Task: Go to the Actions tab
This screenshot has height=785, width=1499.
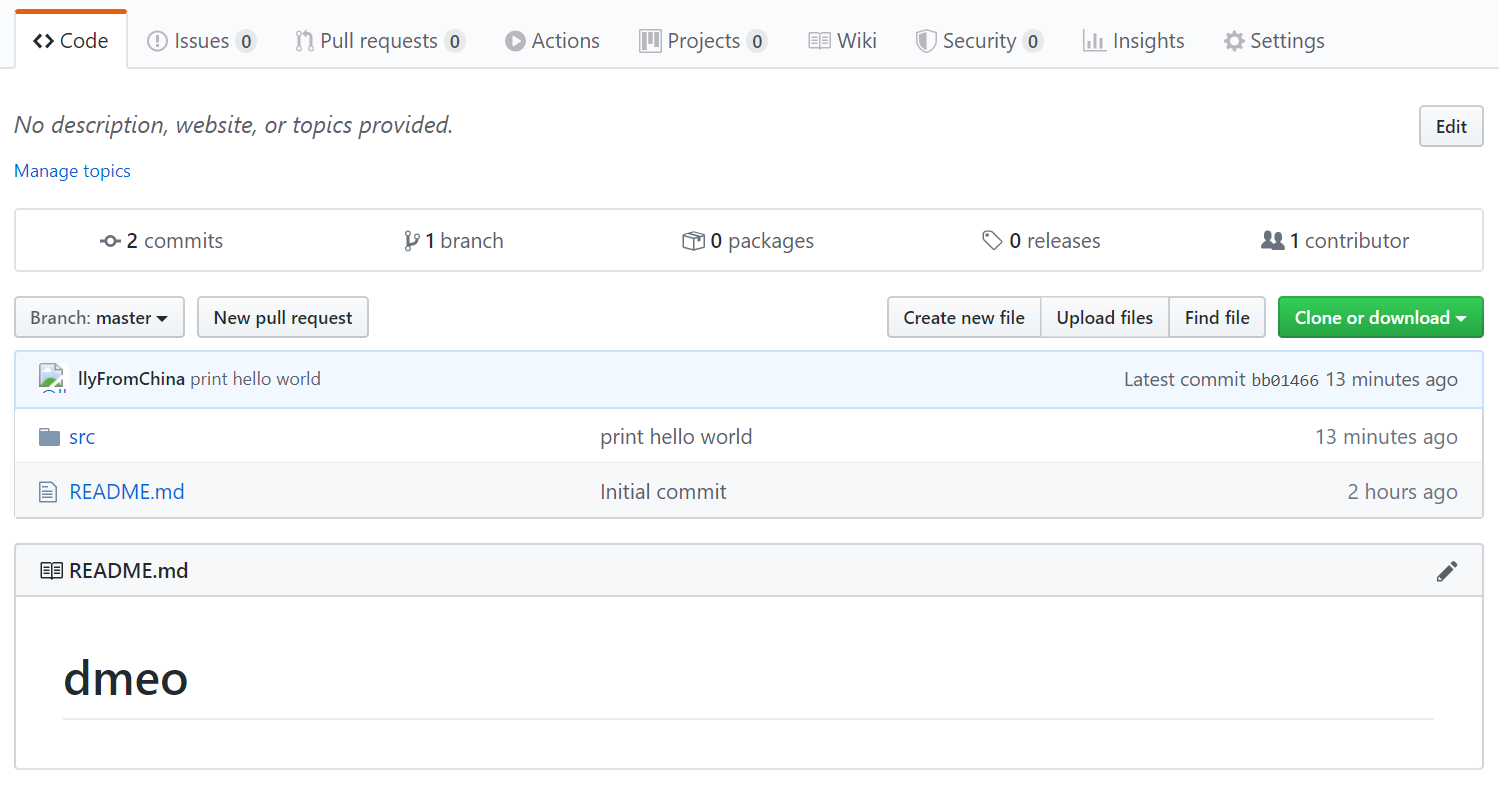Action: click(x=552, y=41)
